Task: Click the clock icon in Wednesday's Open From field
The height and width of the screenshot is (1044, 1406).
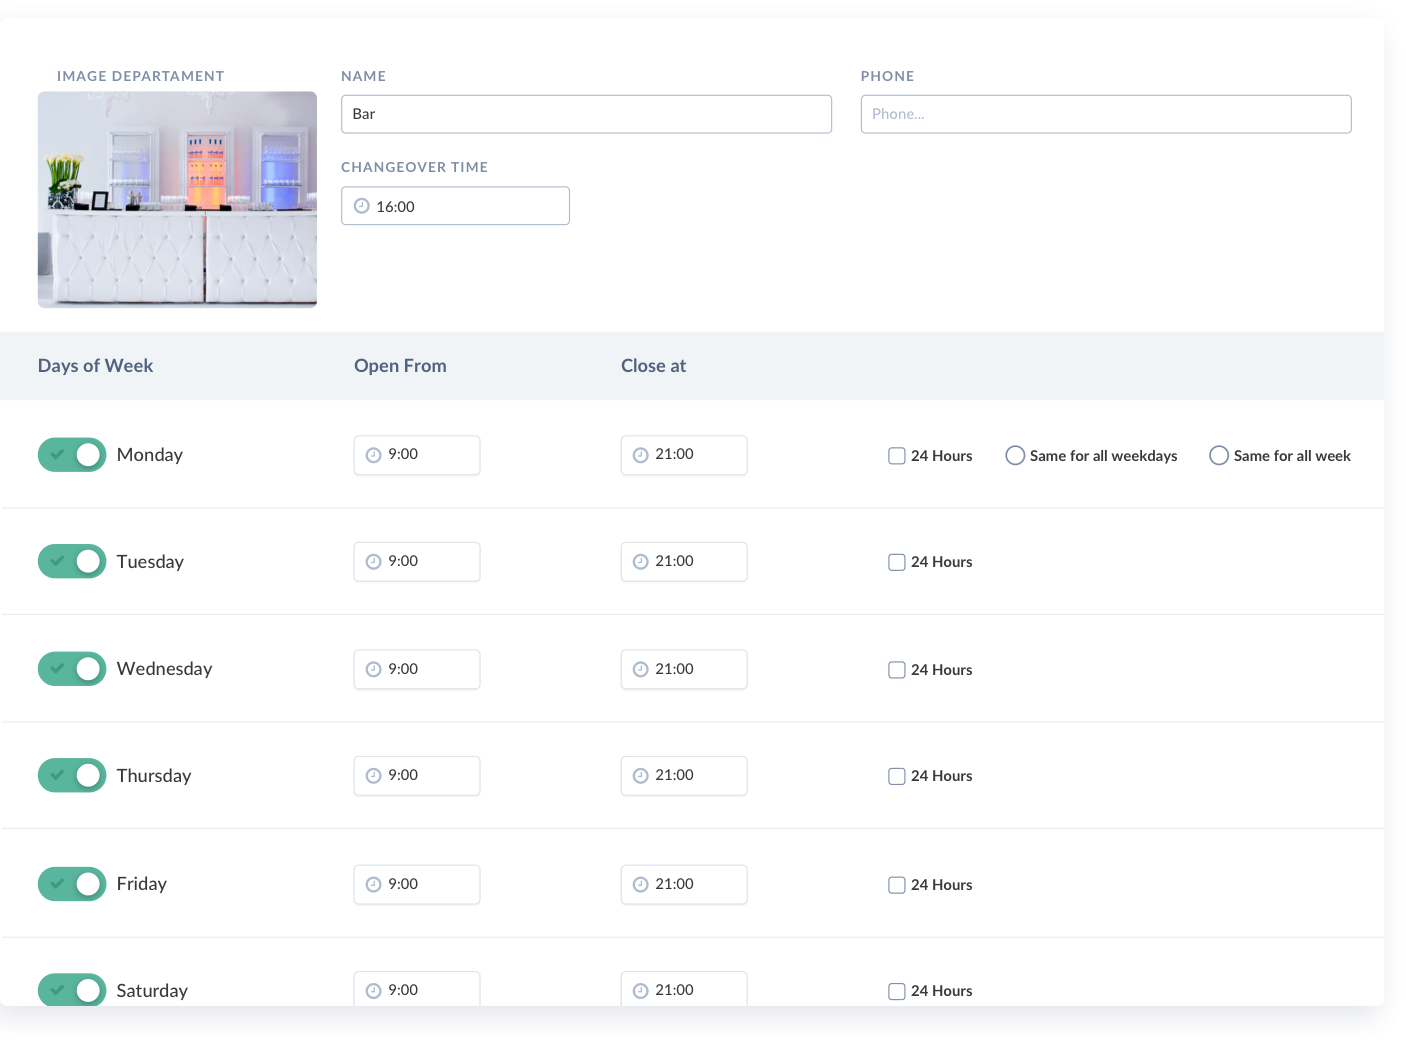Action: pyautogui.click(x=373, y=670)
